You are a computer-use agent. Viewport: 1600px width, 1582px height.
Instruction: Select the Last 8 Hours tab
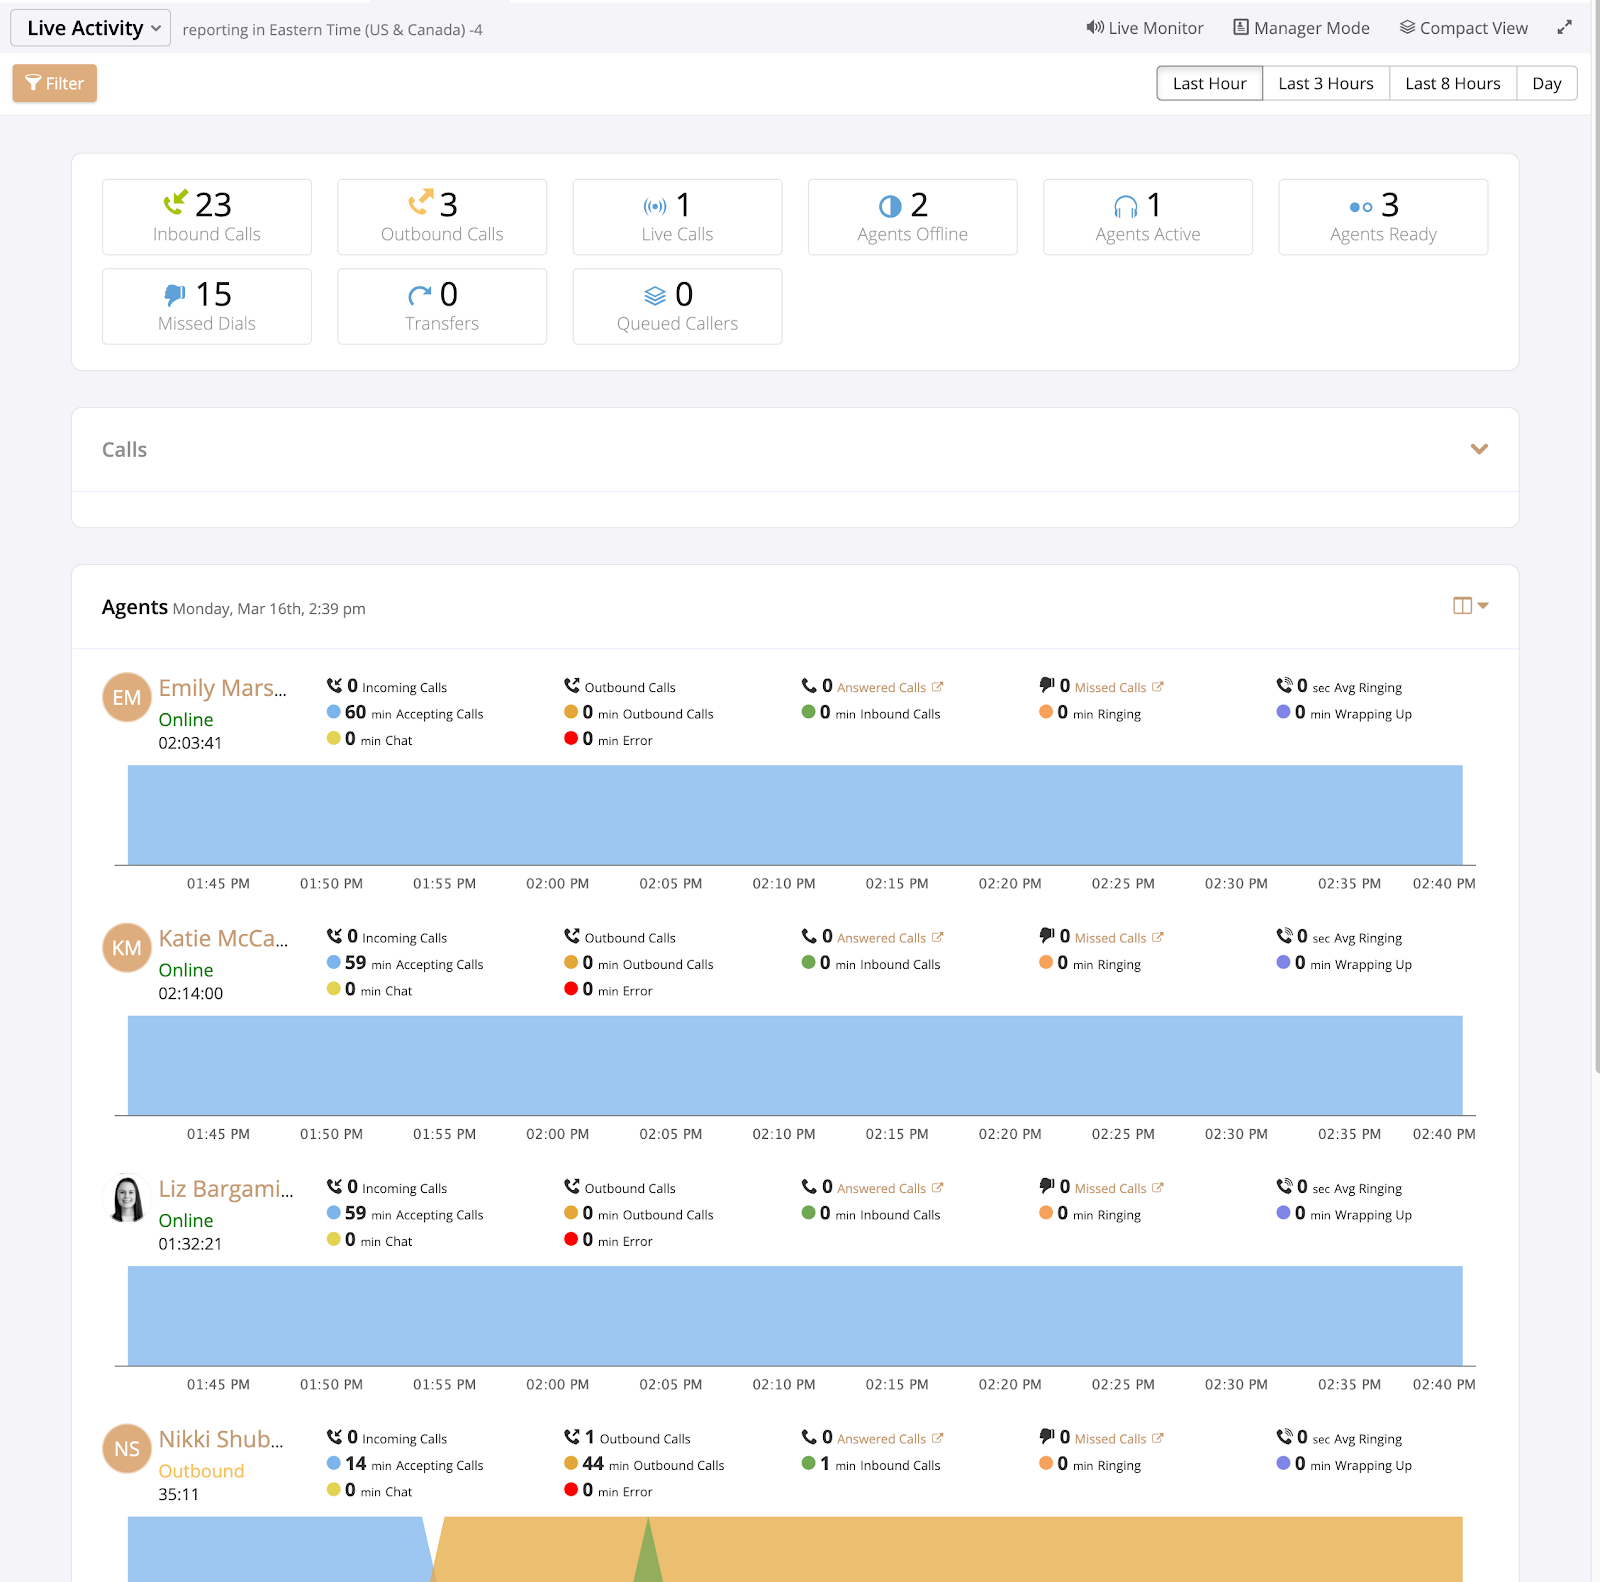click(x=1453, y=83)
